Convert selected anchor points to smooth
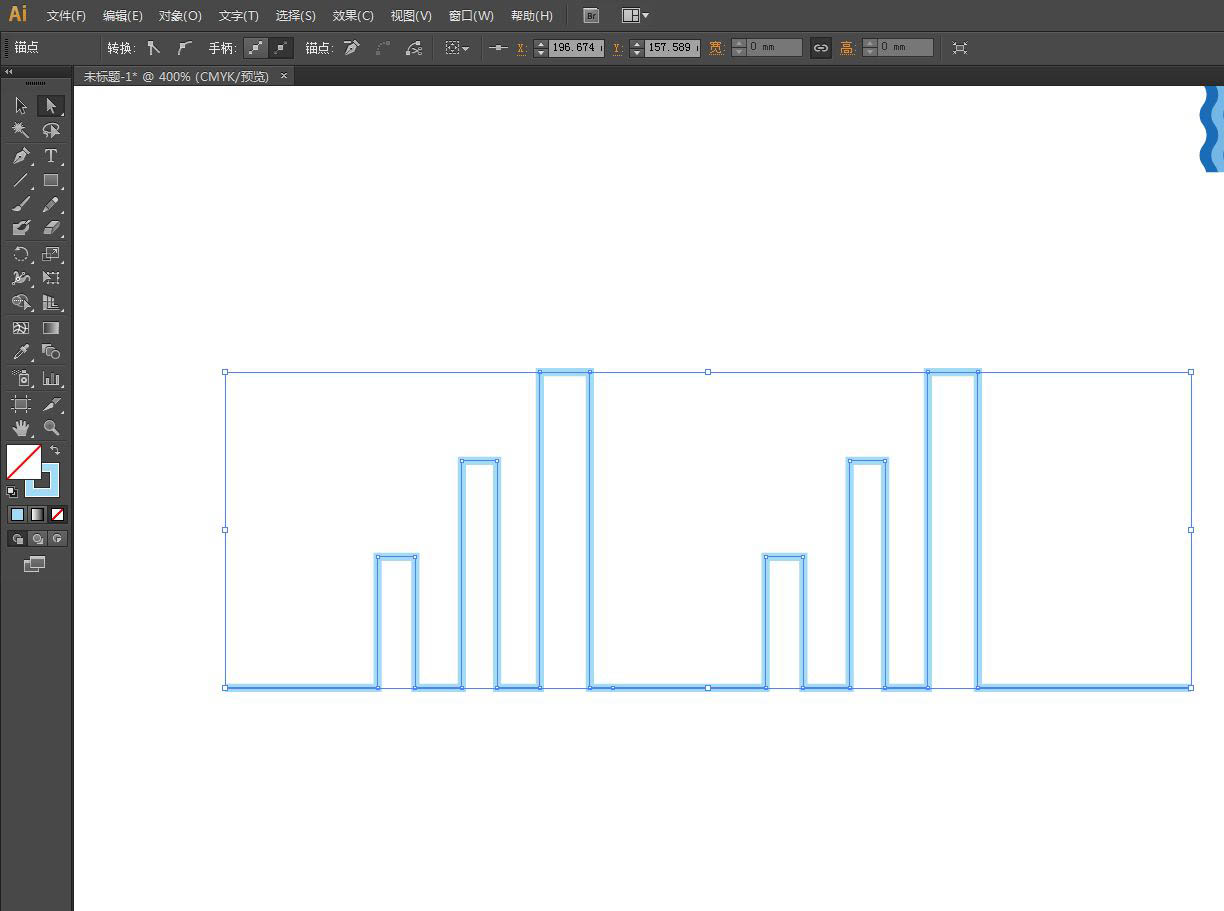1224x911 pixels. click(184, 48)
